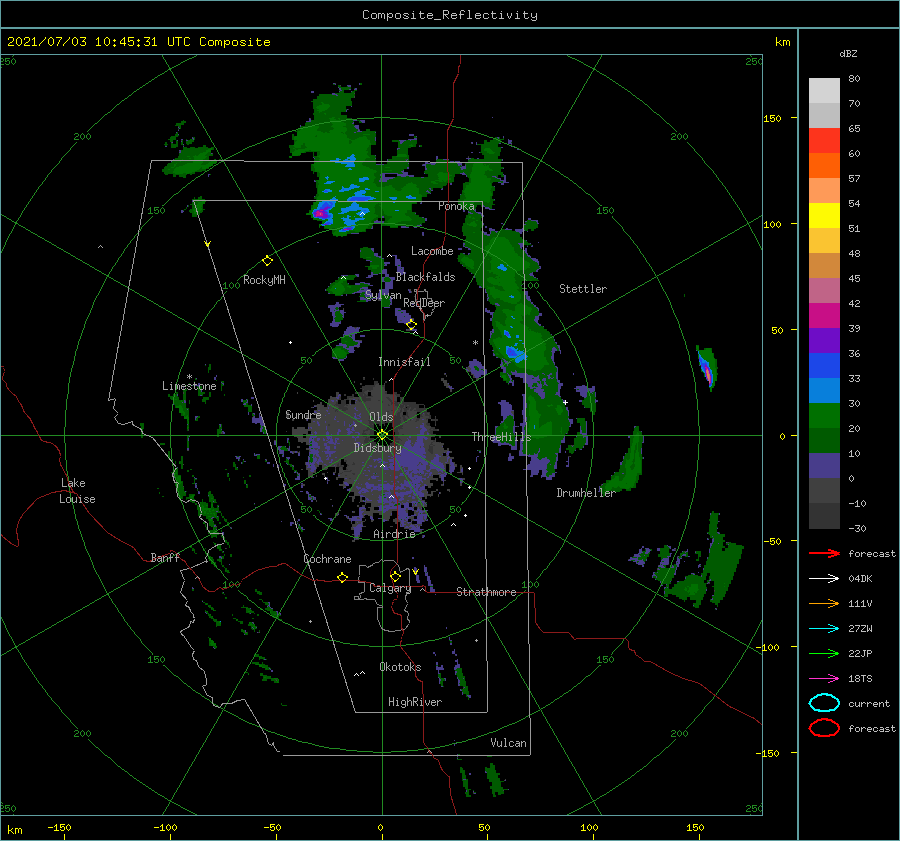The width and height of the screenshot is (900, 841).
Task: Click the yellow diamond marker above Calgary
Action: [395, 576]
